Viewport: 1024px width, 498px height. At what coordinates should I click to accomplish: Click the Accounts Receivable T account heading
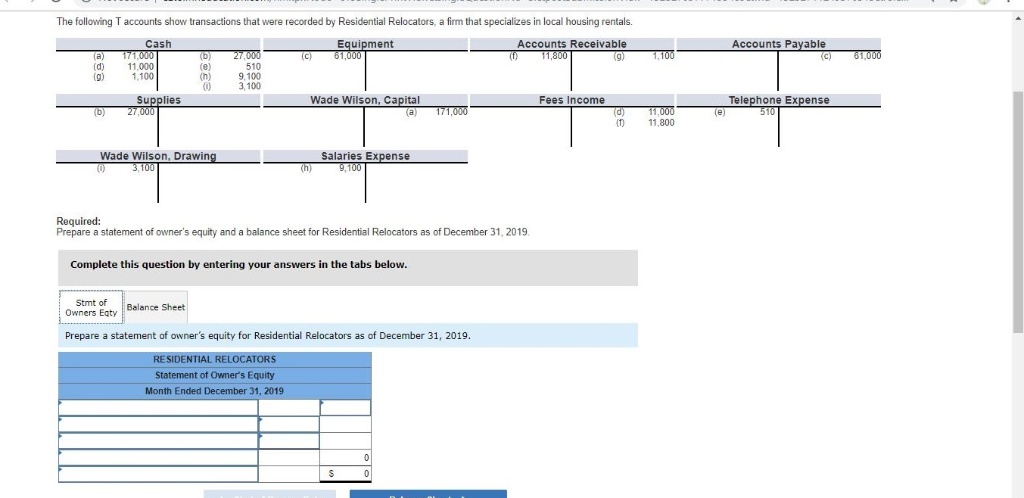coord(571,44)
